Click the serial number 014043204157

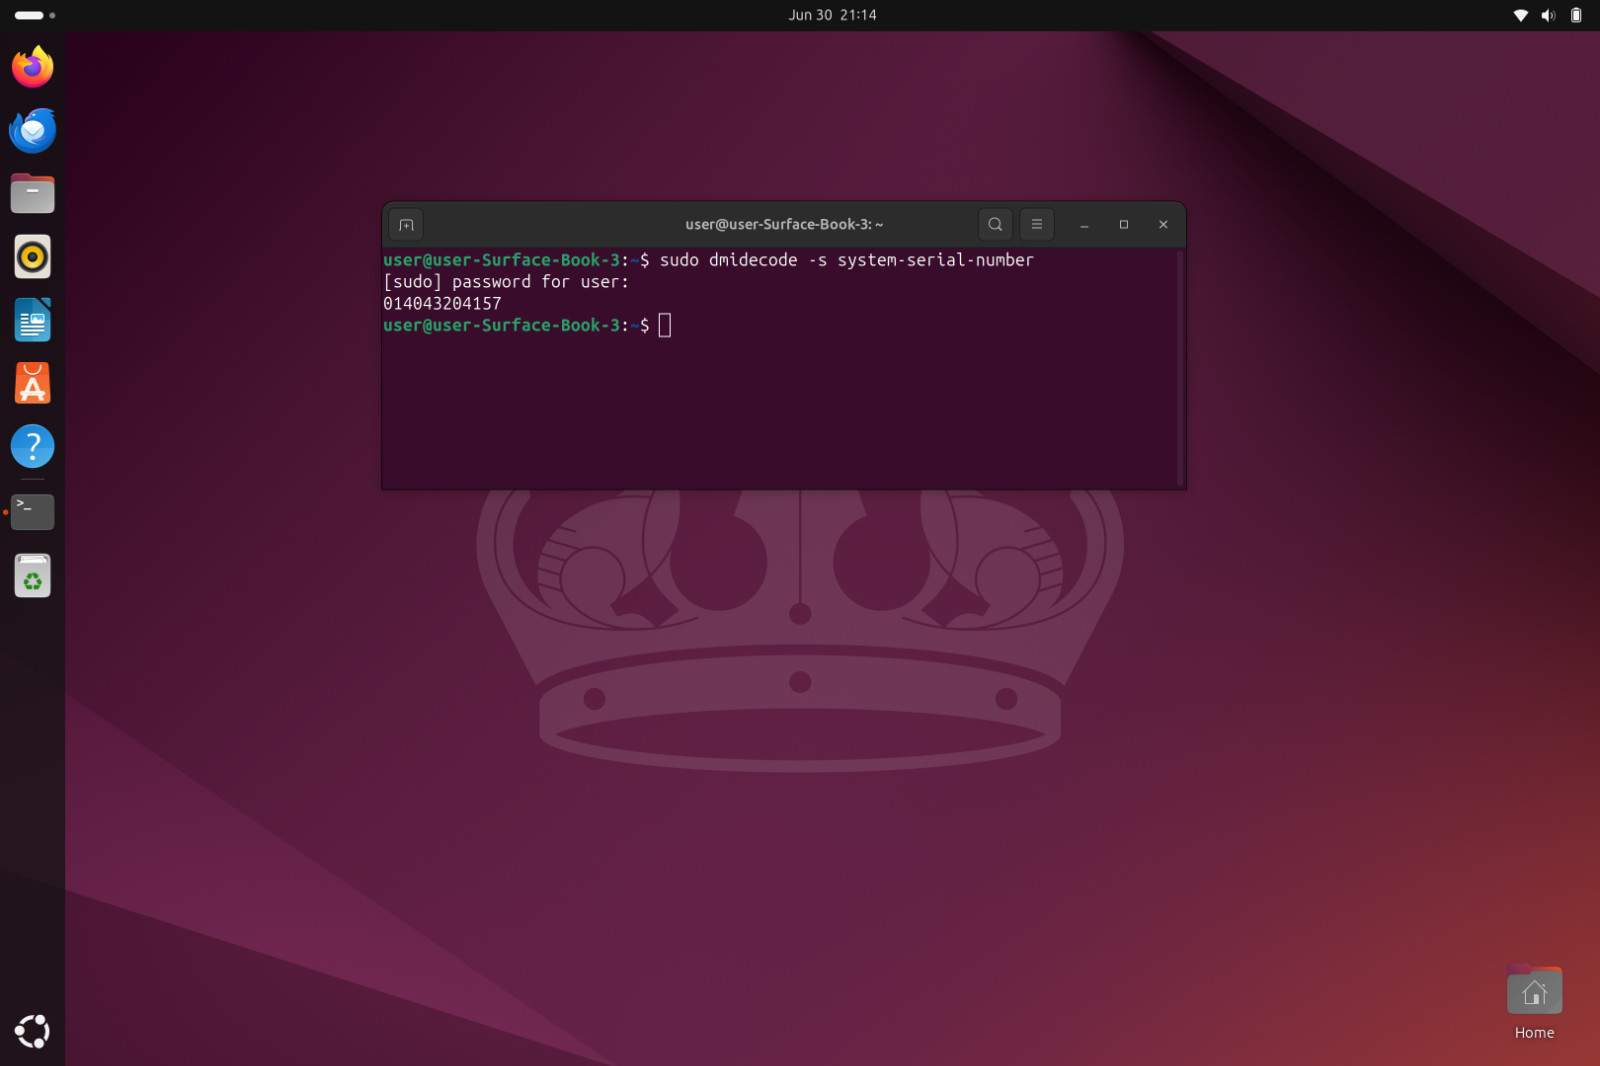[442, 303]
